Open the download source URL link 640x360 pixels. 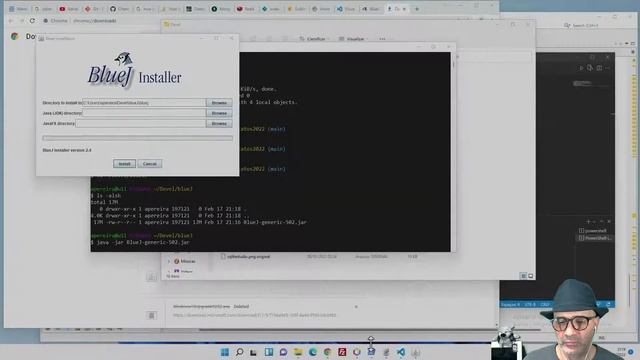click(254, 315)
